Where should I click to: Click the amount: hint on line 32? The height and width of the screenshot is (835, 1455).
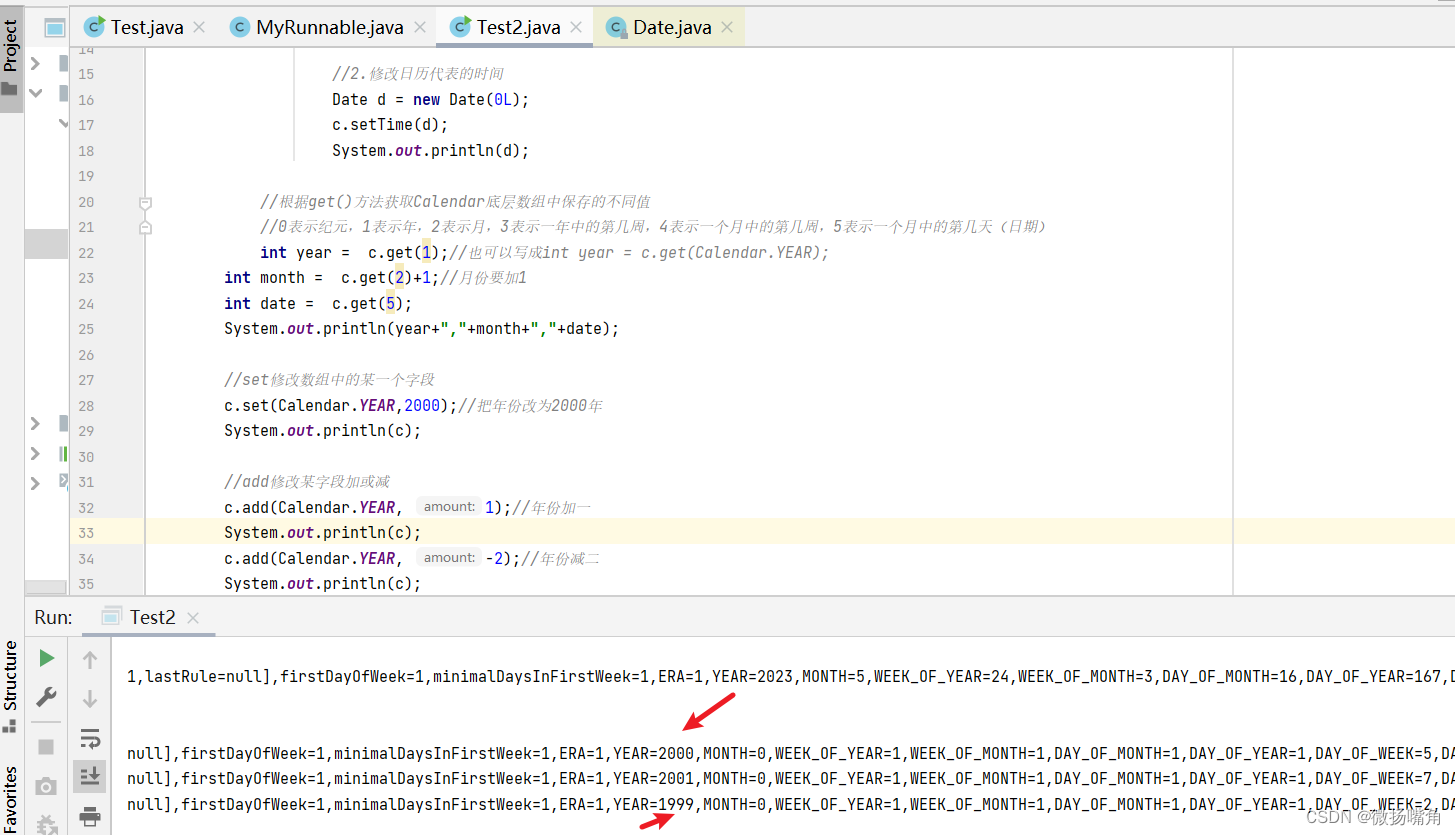click(x=448, y=507)
